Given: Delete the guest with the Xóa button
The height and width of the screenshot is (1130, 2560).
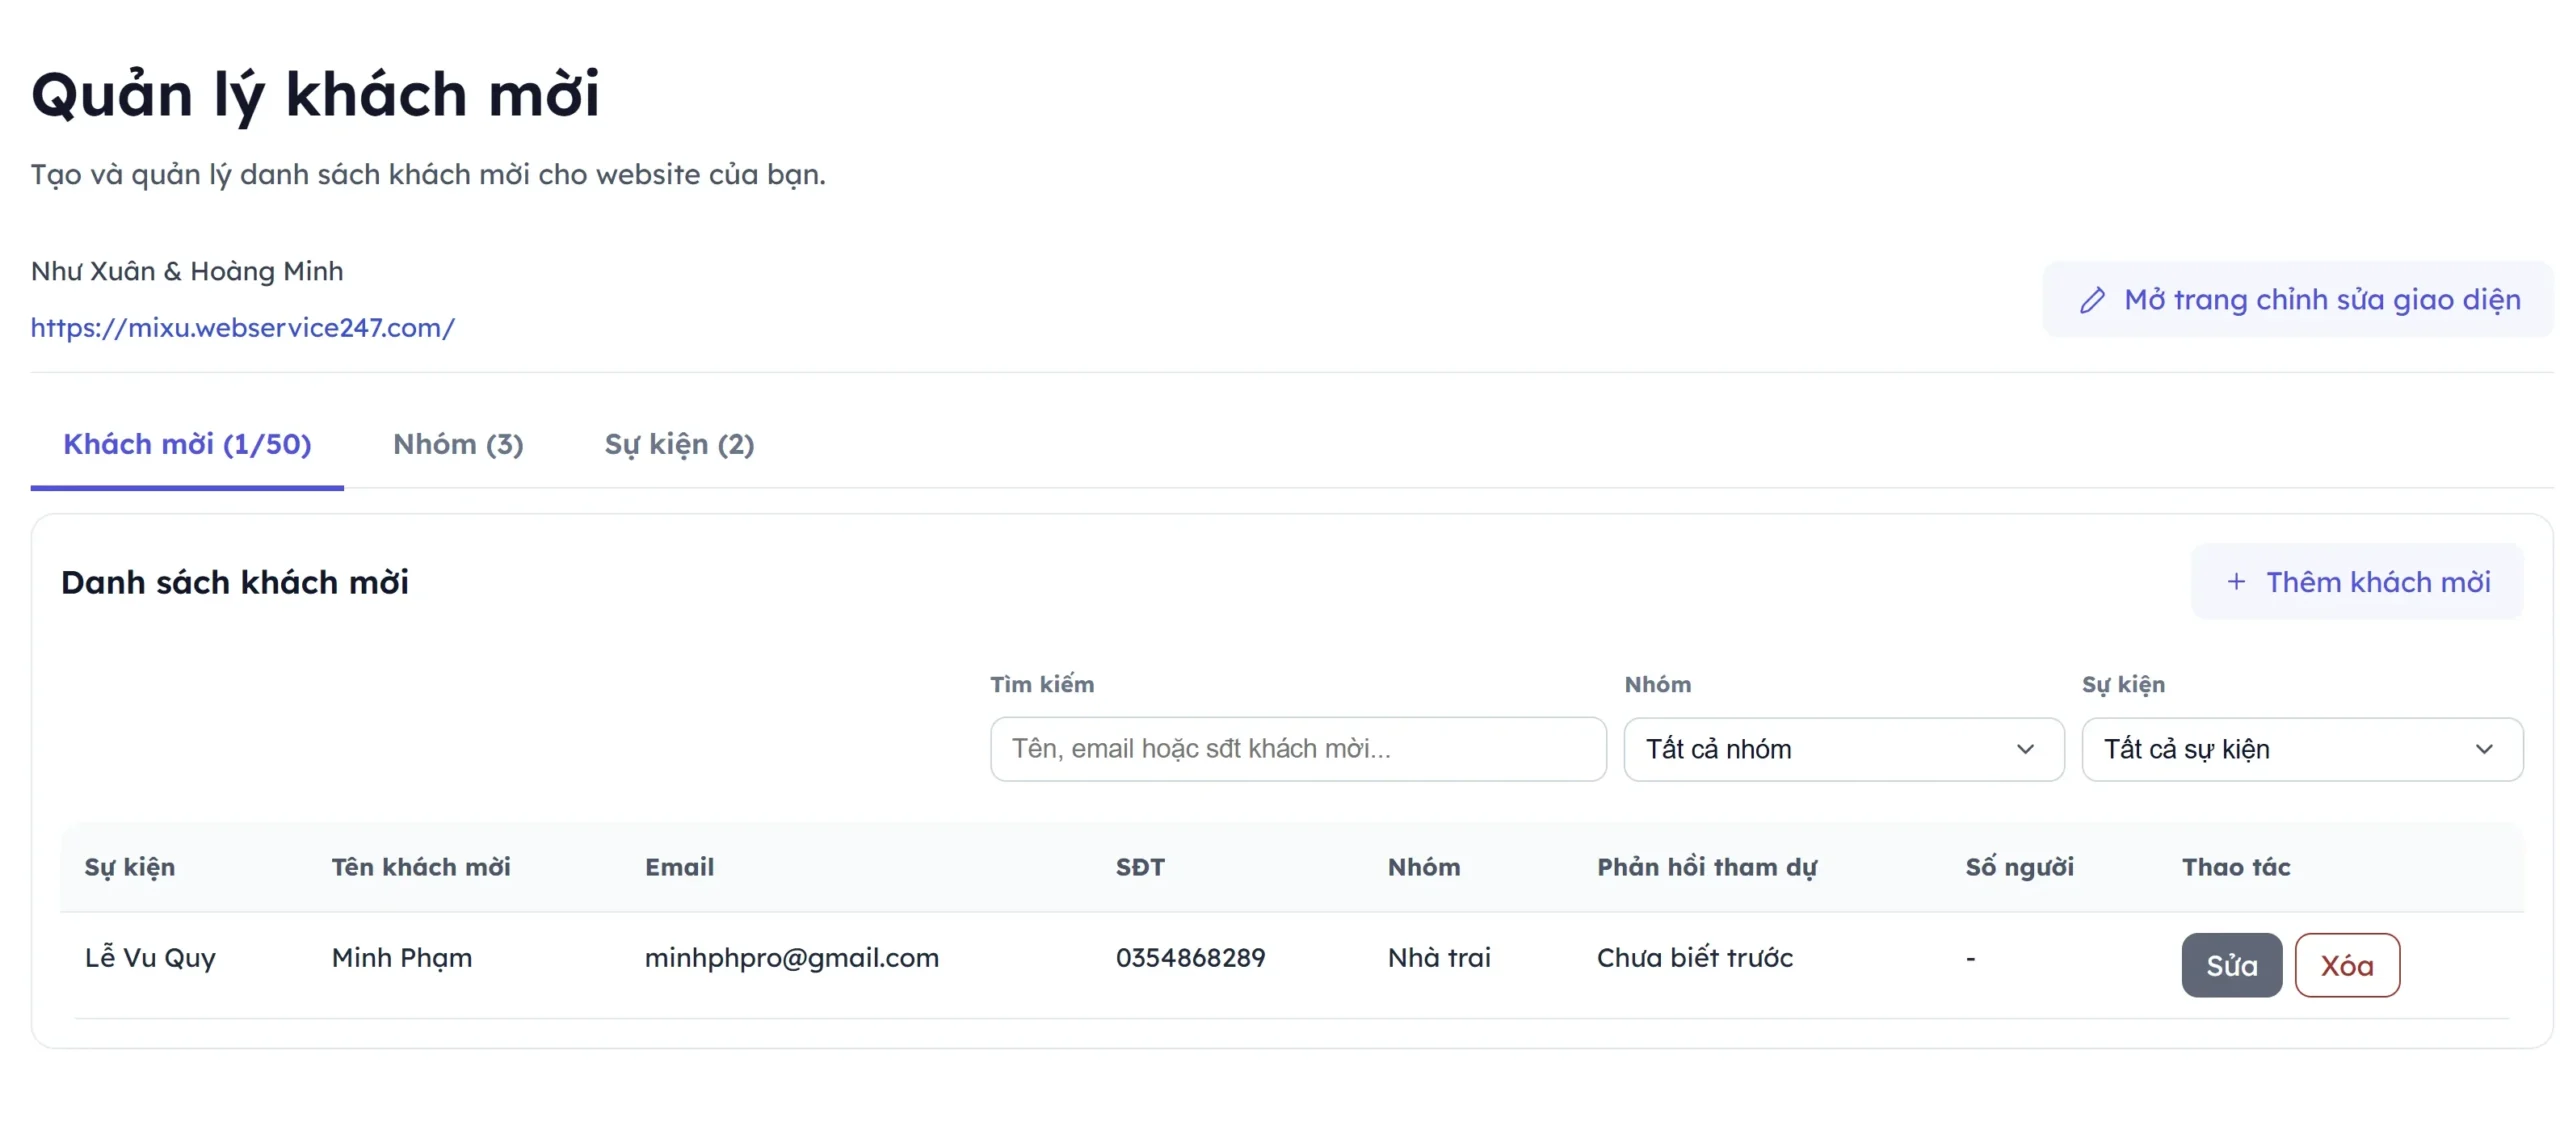Looking at the screenshot, I should pyautogui.click(x=2346, y=965).
